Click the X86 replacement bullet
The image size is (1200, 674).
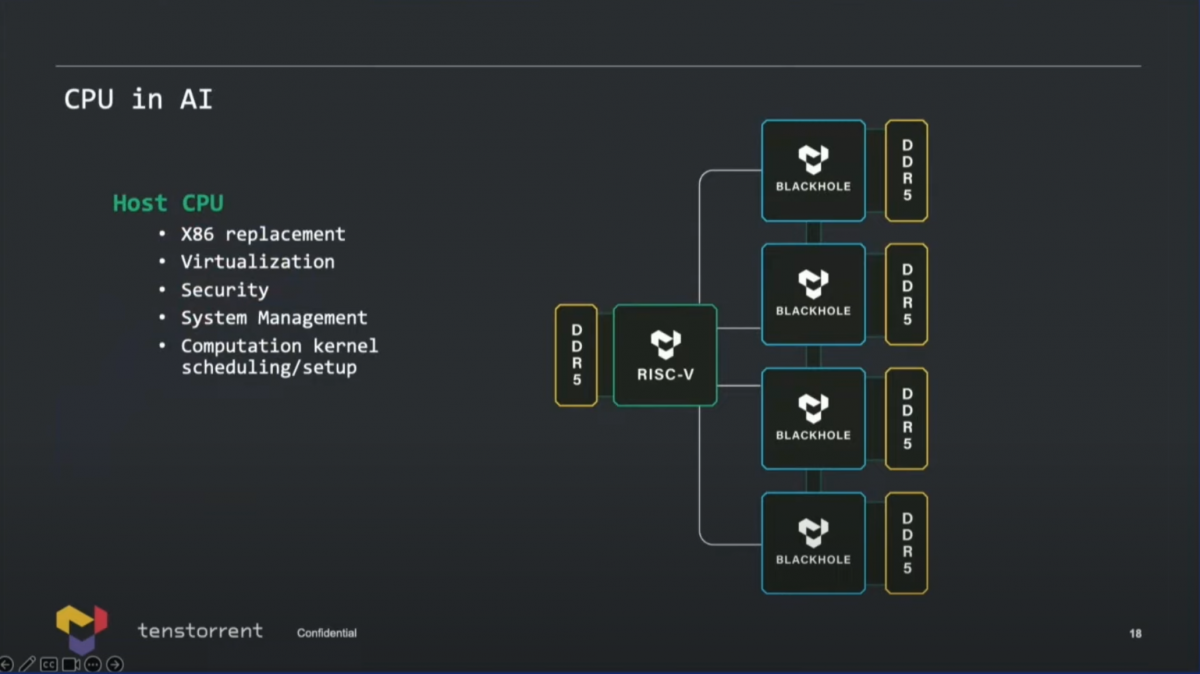coord(263,234)
